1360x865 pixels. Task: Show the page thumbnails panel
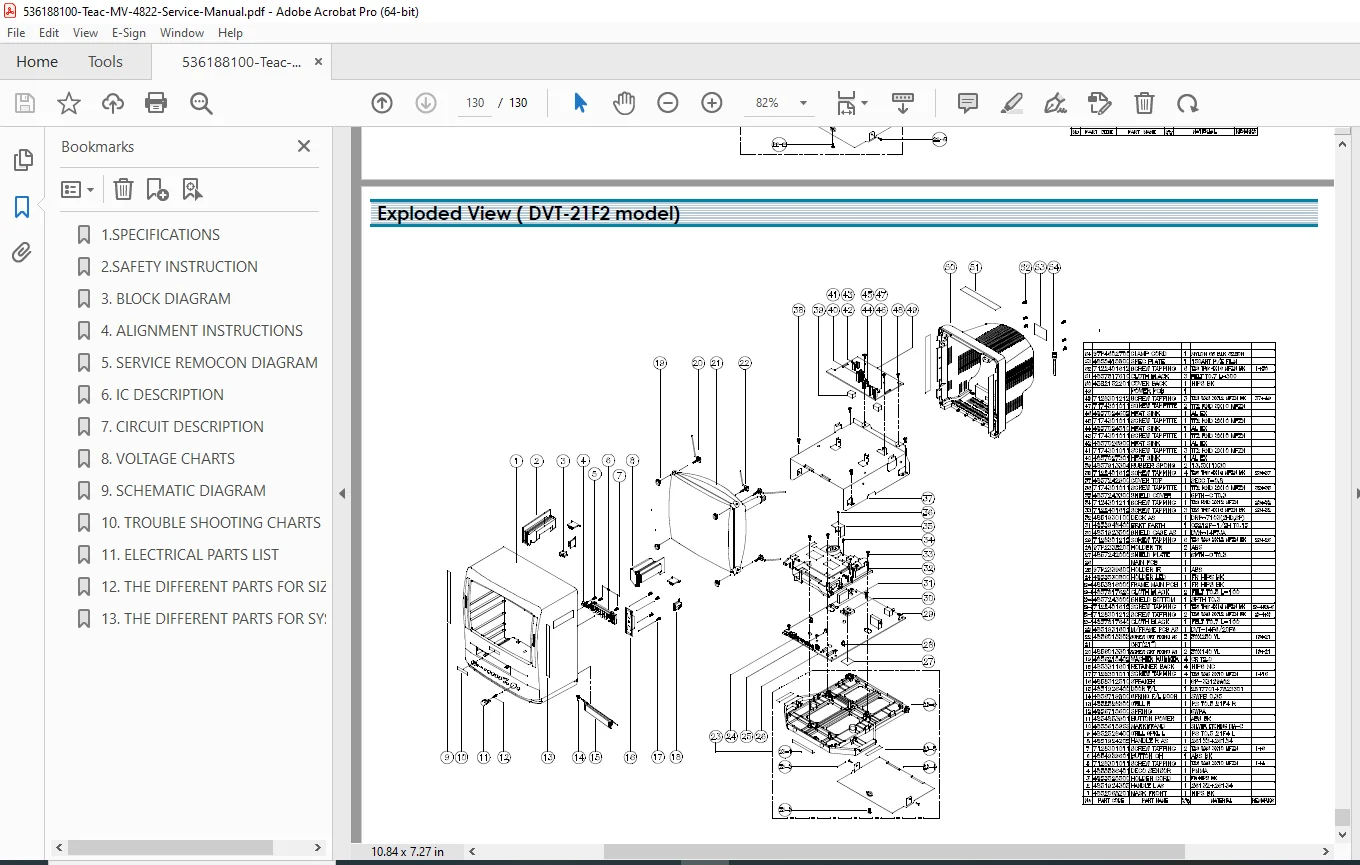click(x=22, y=160)
